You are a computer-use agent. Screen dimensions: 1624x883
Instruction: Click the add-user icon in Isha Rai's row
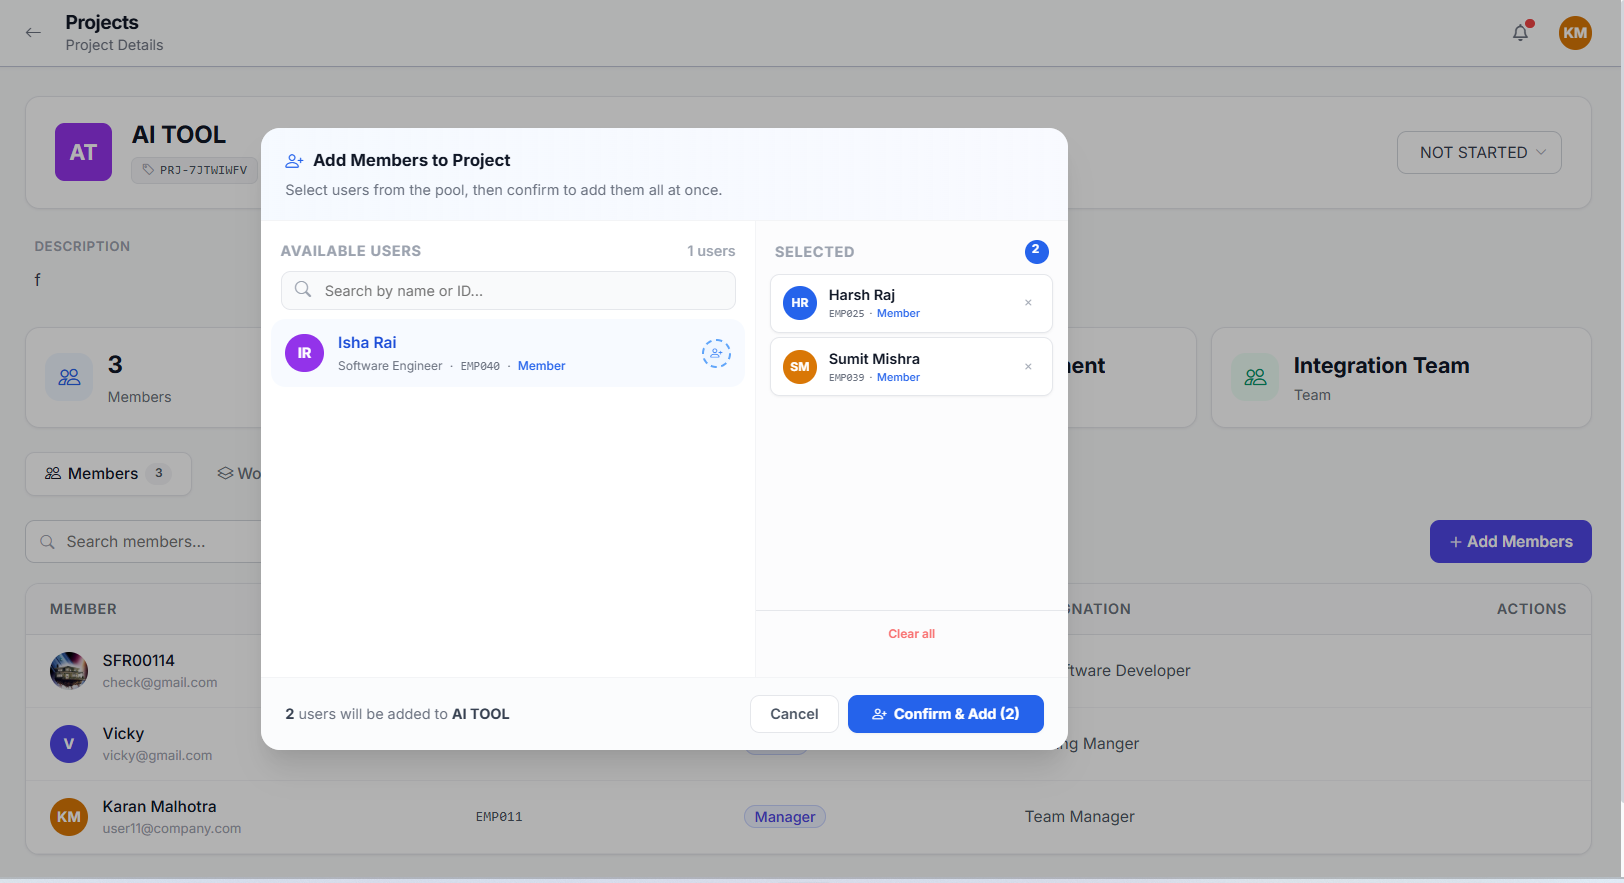pyautogui.click(x=716, y=353)
